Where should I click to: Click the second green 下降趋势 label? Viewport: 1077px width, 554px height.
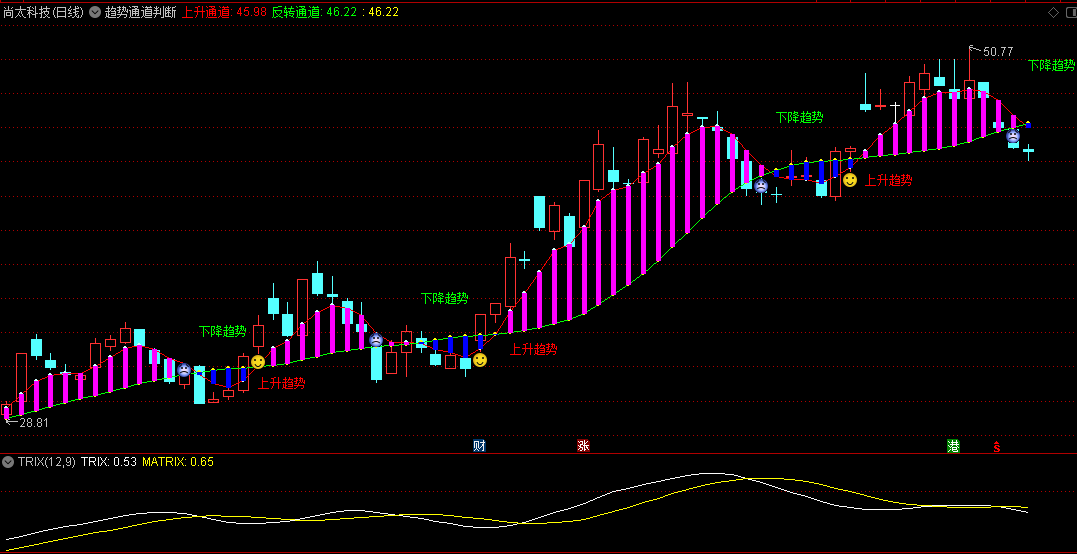click(444, 298)
